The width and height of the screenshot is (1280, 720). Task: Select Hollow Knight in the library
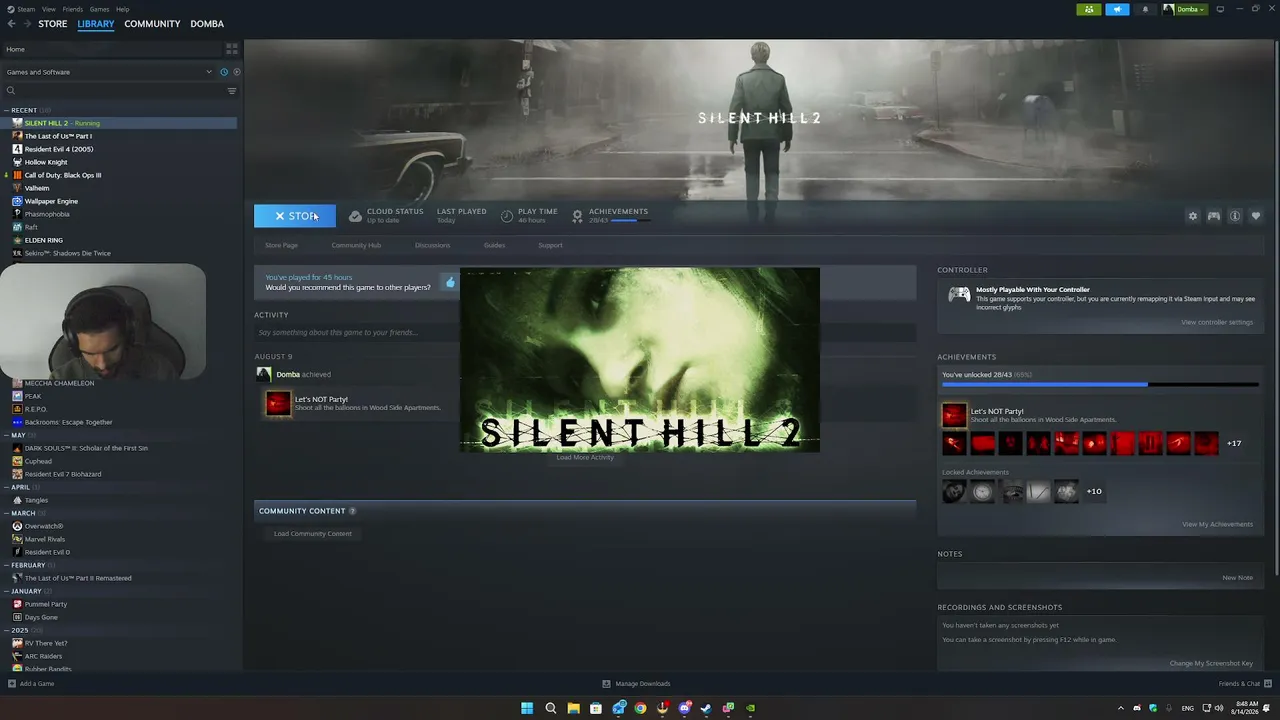click(46, 162)
